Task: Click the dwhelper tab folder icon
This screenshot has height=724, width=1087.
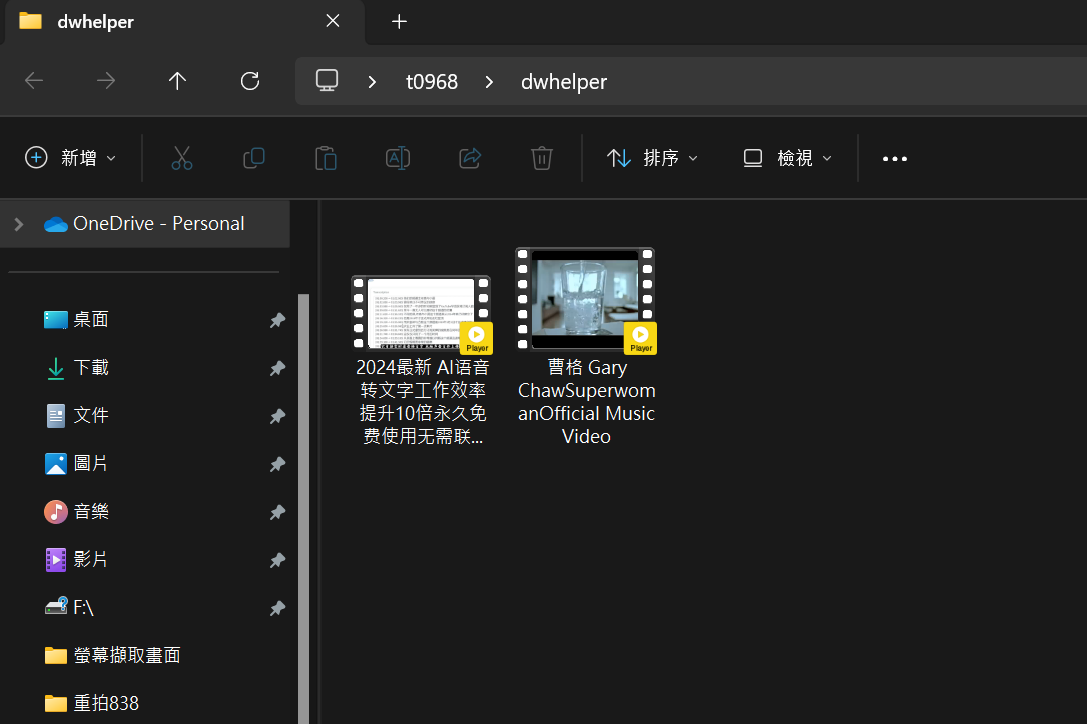Action: [x=31, y=21]
